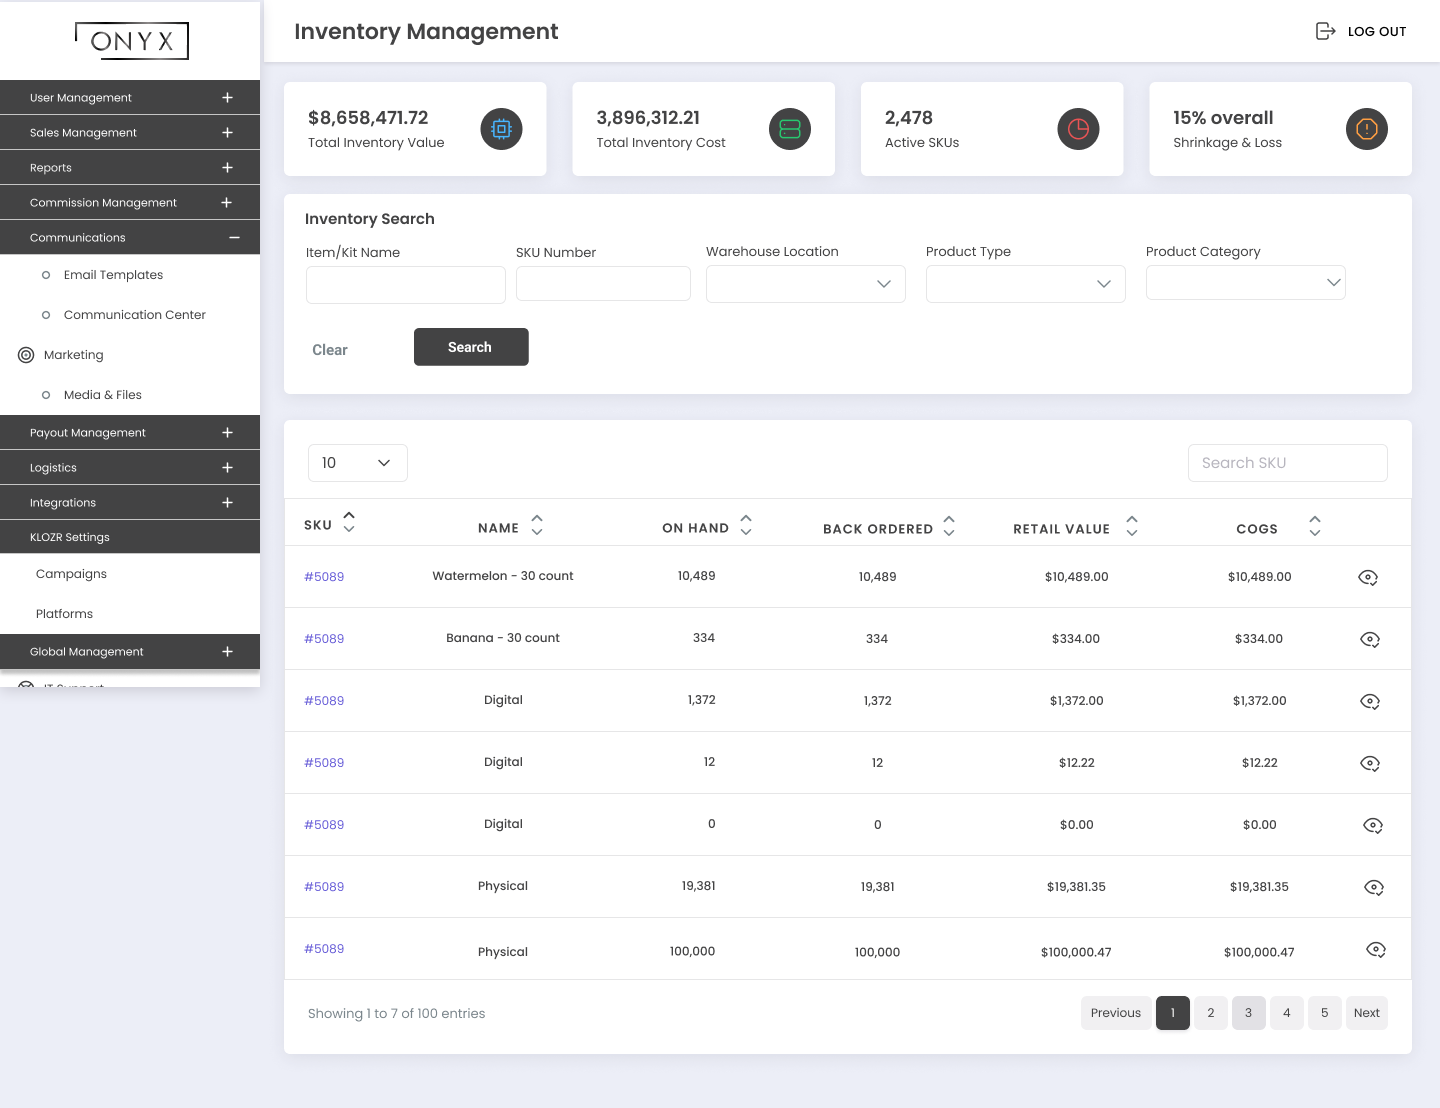Focus the Search SKU input field
The image size is (1440, 1108).
[1287, 463]
